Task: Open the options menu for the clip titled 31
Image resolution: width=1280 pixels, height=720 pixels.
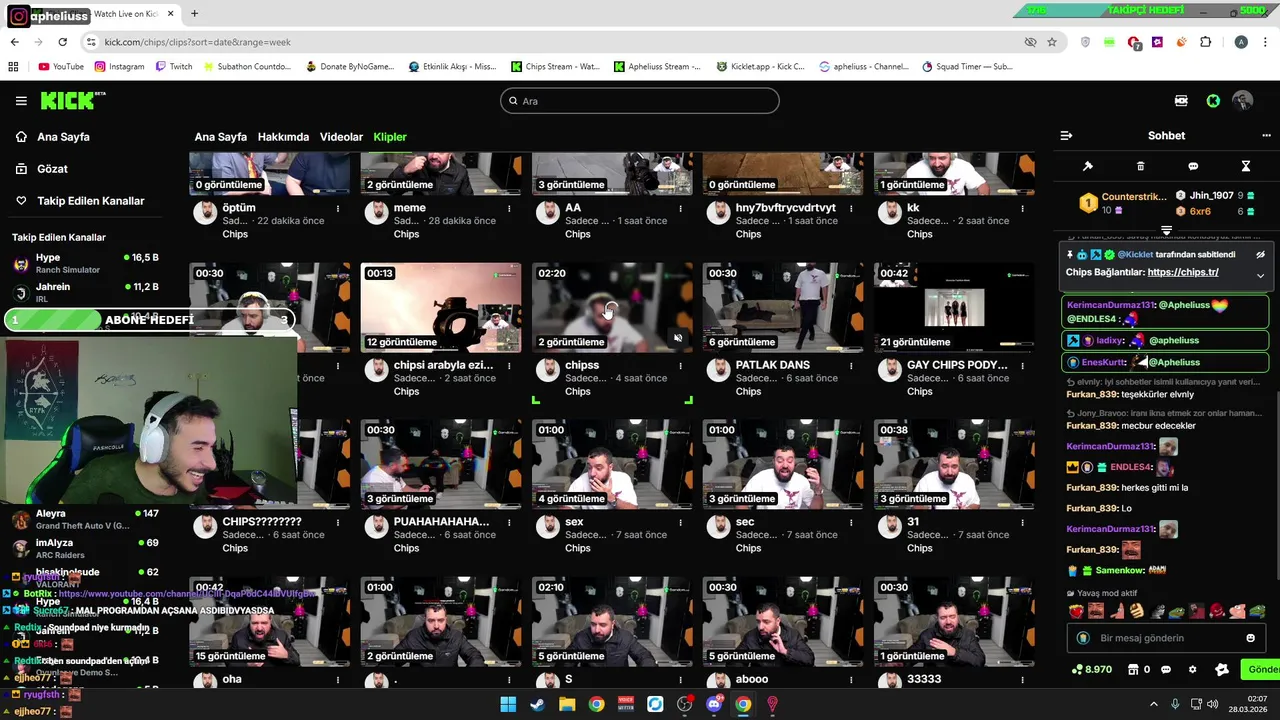Action: (x=1022, y=522)
